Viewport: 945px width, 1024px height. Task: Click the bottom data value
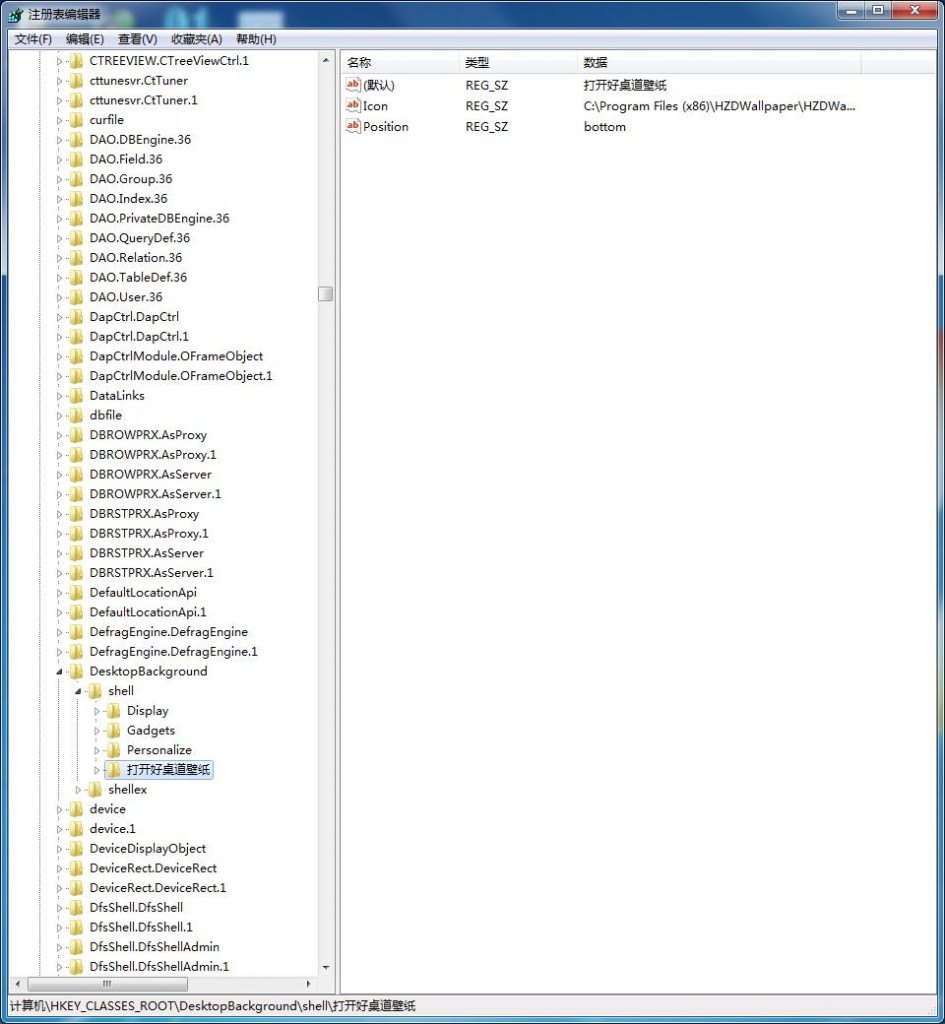tap(605, 127)
